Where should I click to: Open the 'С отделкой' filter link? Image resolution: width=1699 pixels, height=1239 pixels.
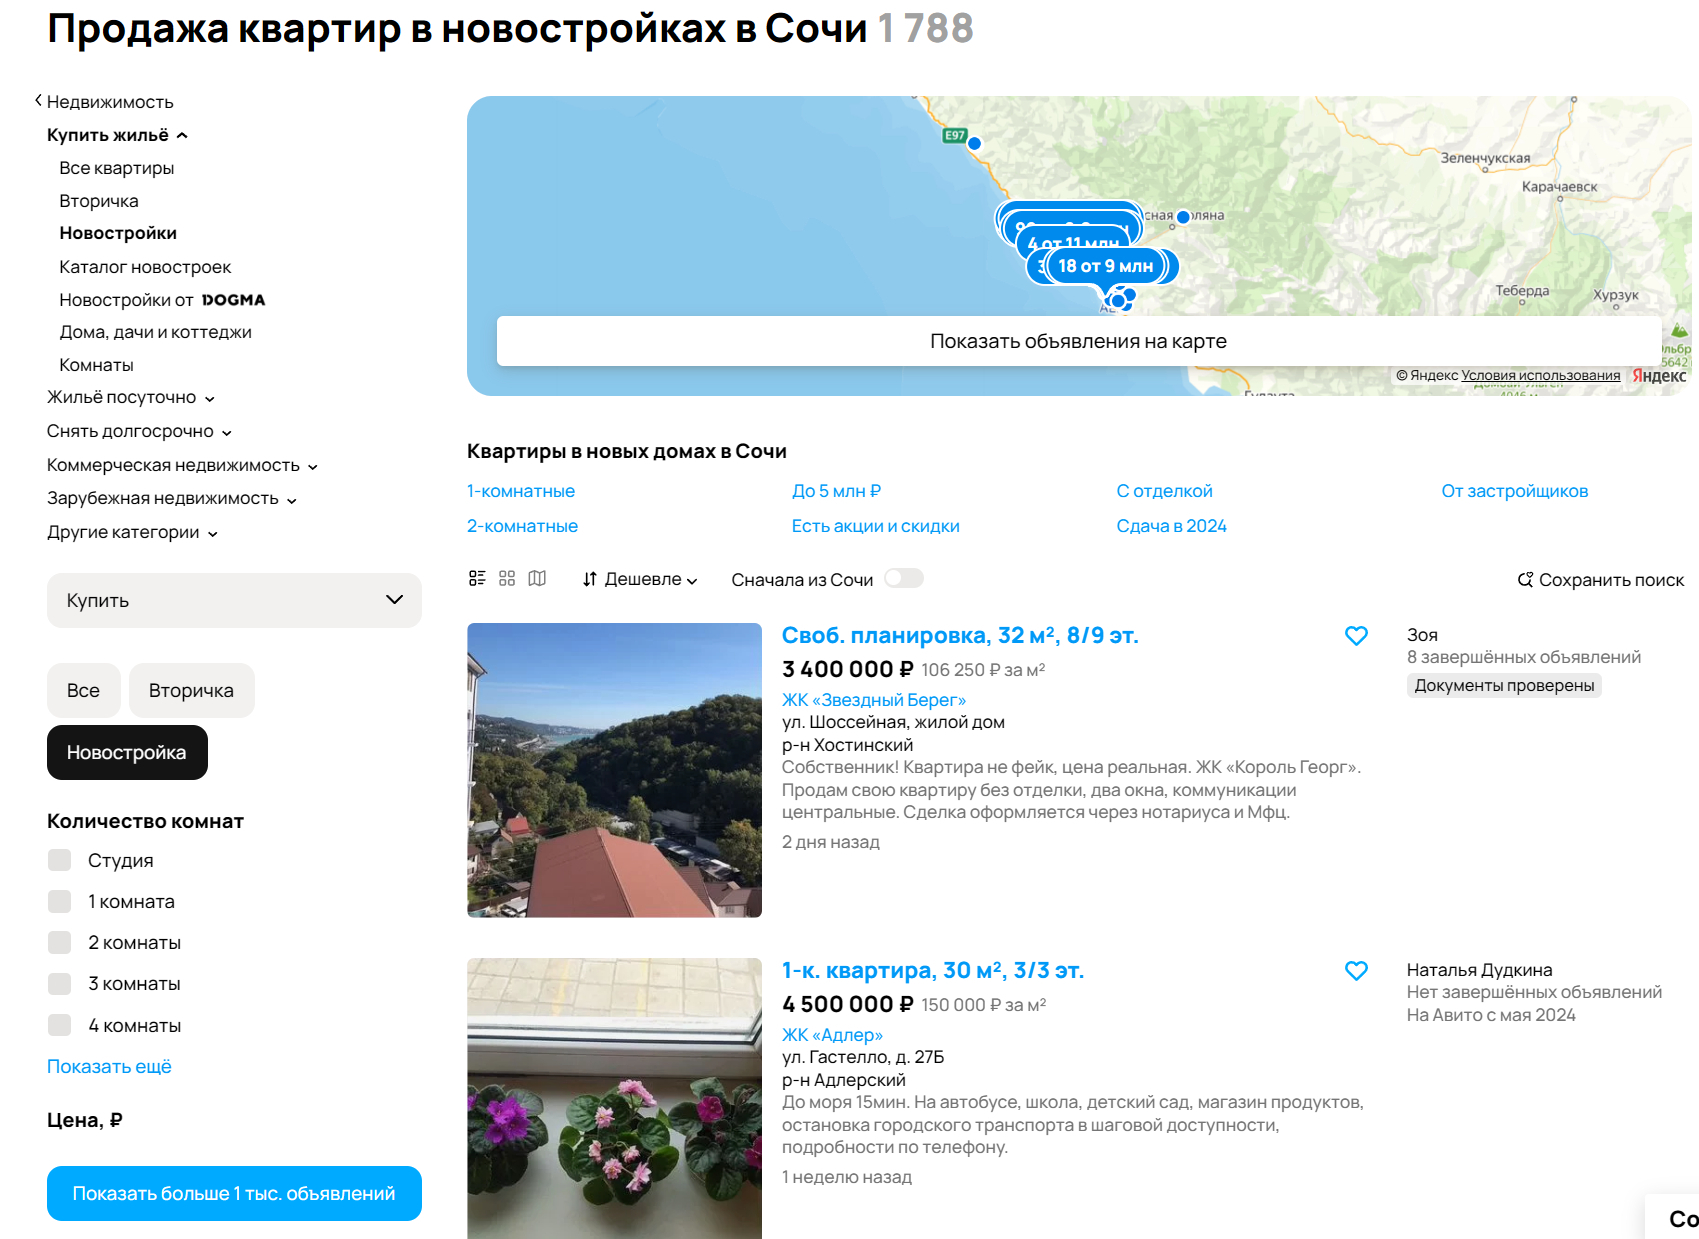tap(1164, 491)
